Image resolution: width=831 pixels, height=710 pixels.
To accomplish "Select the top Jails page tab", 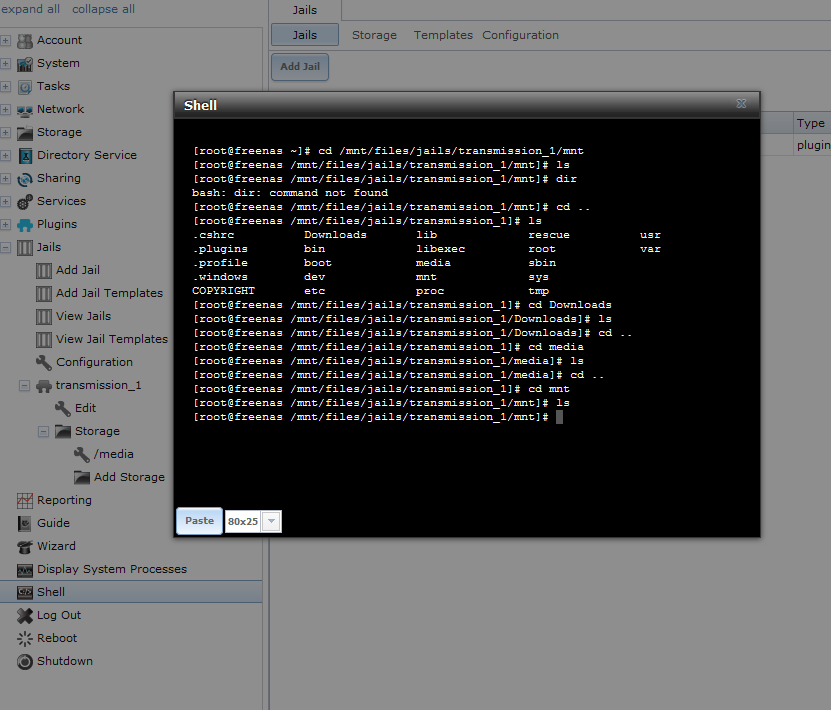I will pos(305,10).
